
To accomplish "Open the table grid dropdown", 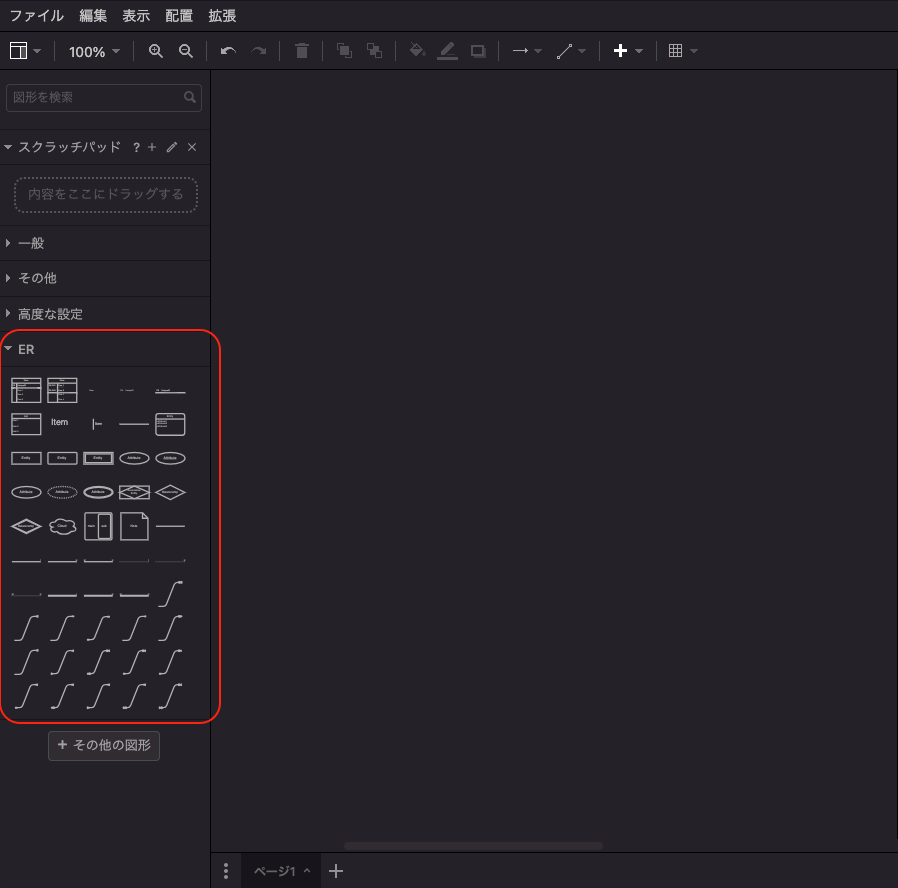I will (683, 51).
